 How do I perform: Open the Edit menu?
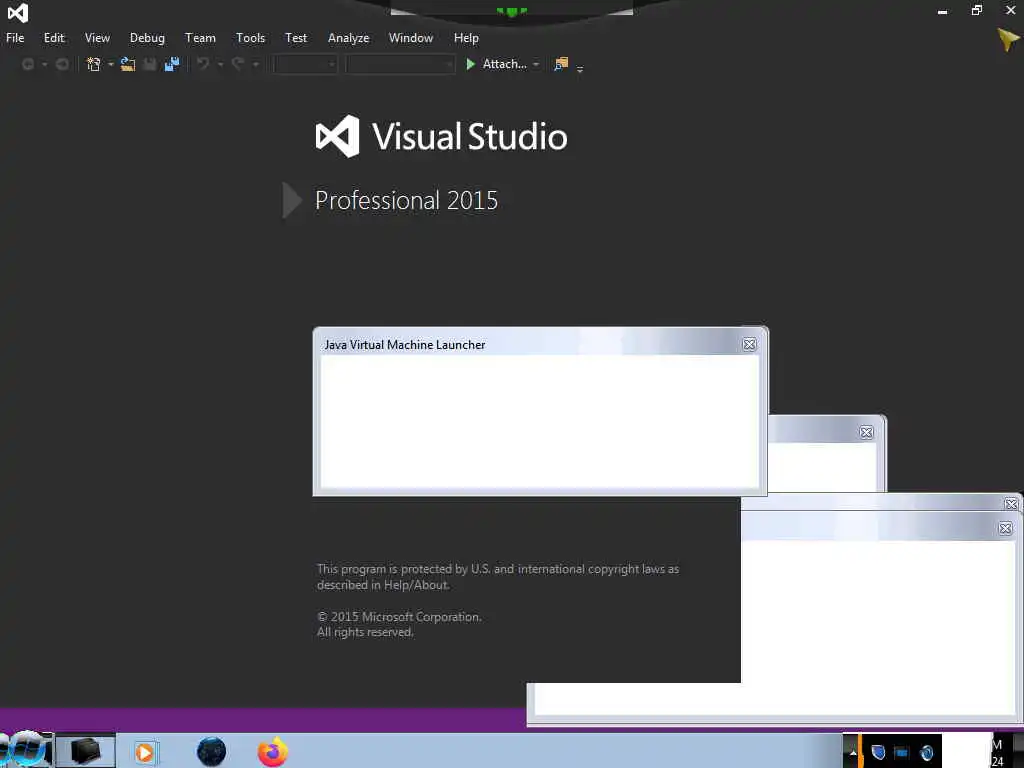pos(54,38)
